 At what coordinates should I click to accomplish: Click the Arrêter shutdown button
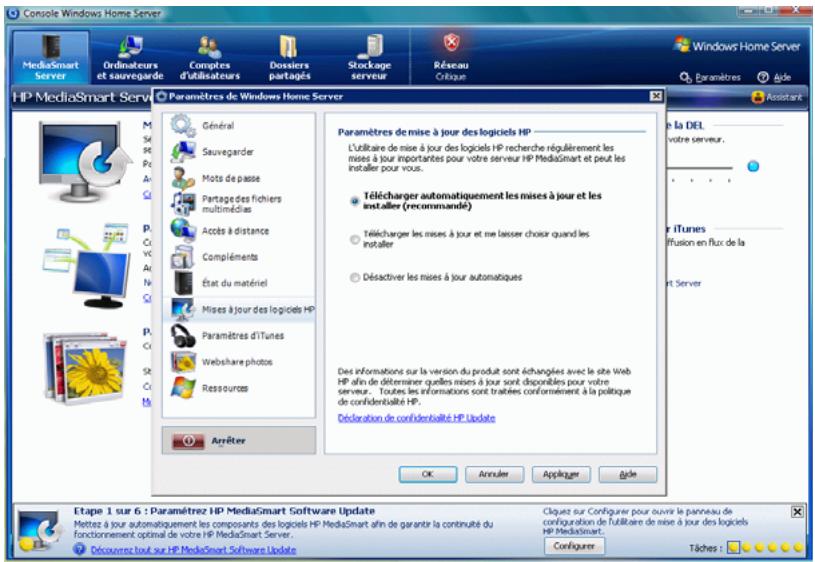coord(239,441)
